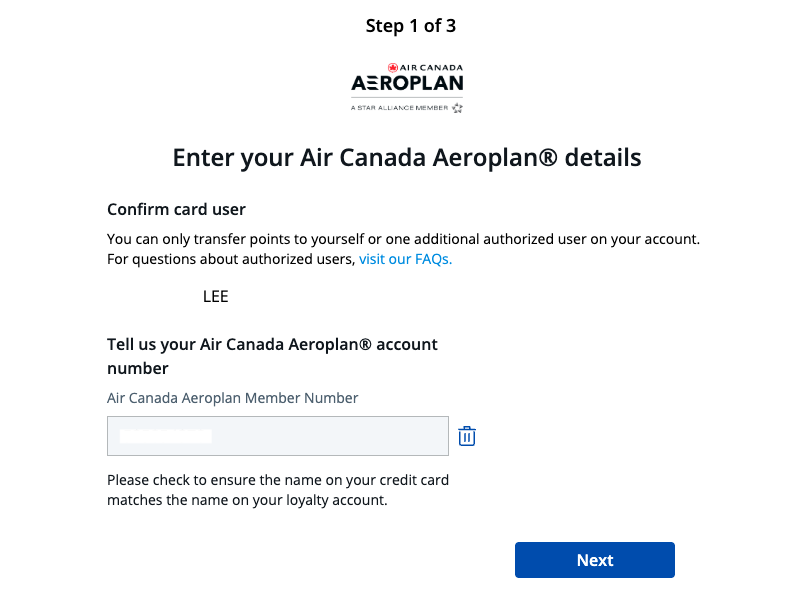Click the 'You can only transfer points' sentence
This screenshot has width=791, height=609.
tap(404, 239)
